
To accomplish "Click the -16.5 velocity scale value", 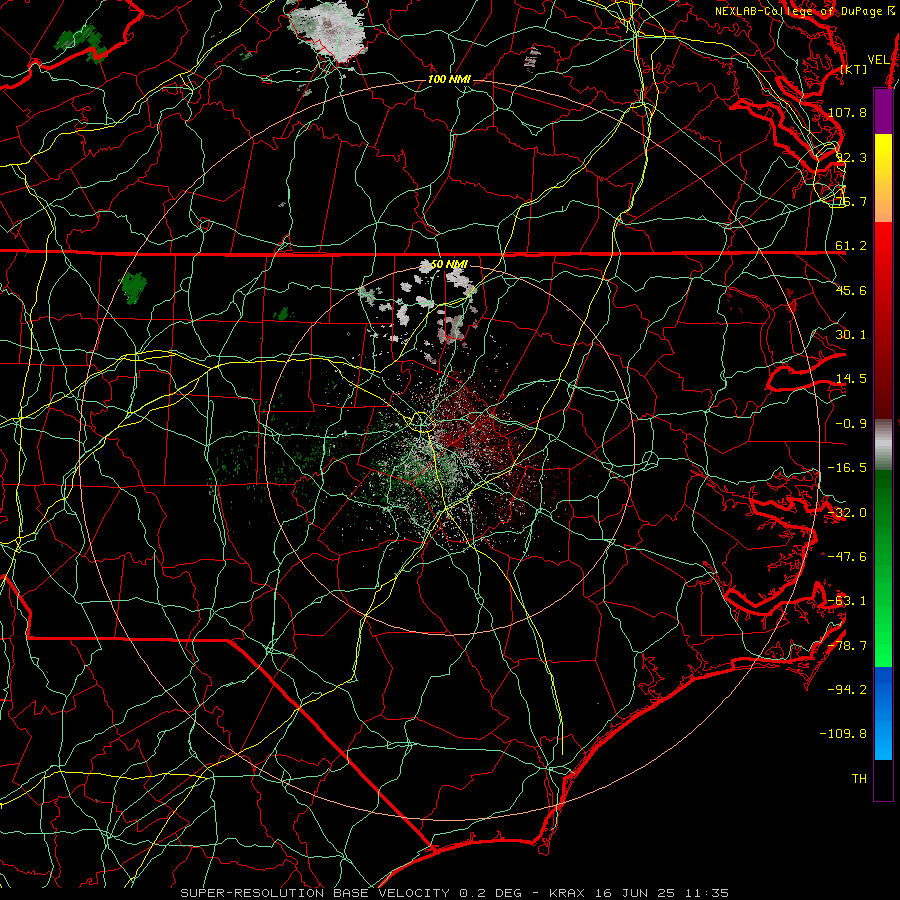I will click(847, 467).
